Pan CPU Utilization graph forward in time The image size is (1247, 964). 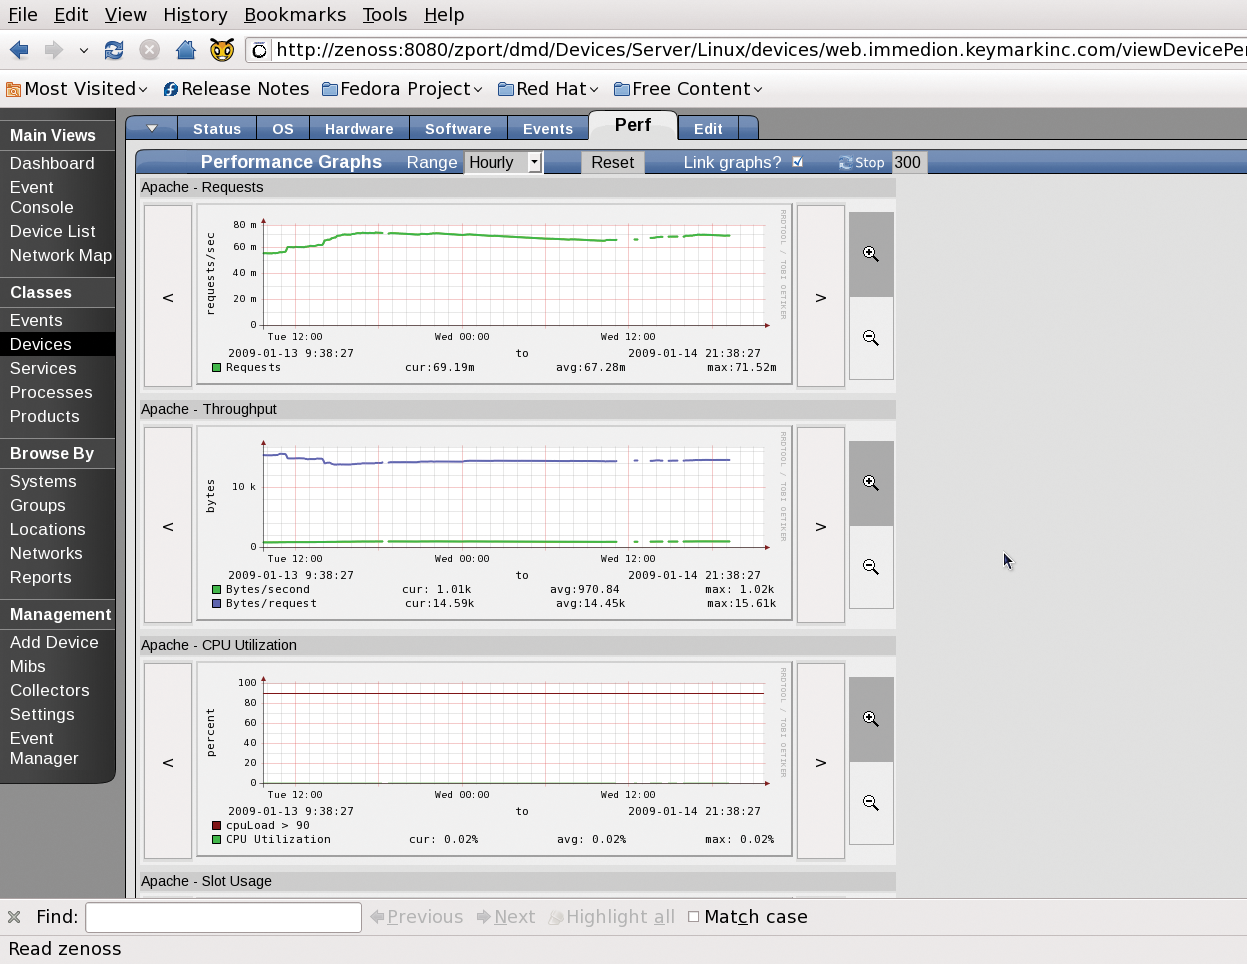click(x=821, y=762)
